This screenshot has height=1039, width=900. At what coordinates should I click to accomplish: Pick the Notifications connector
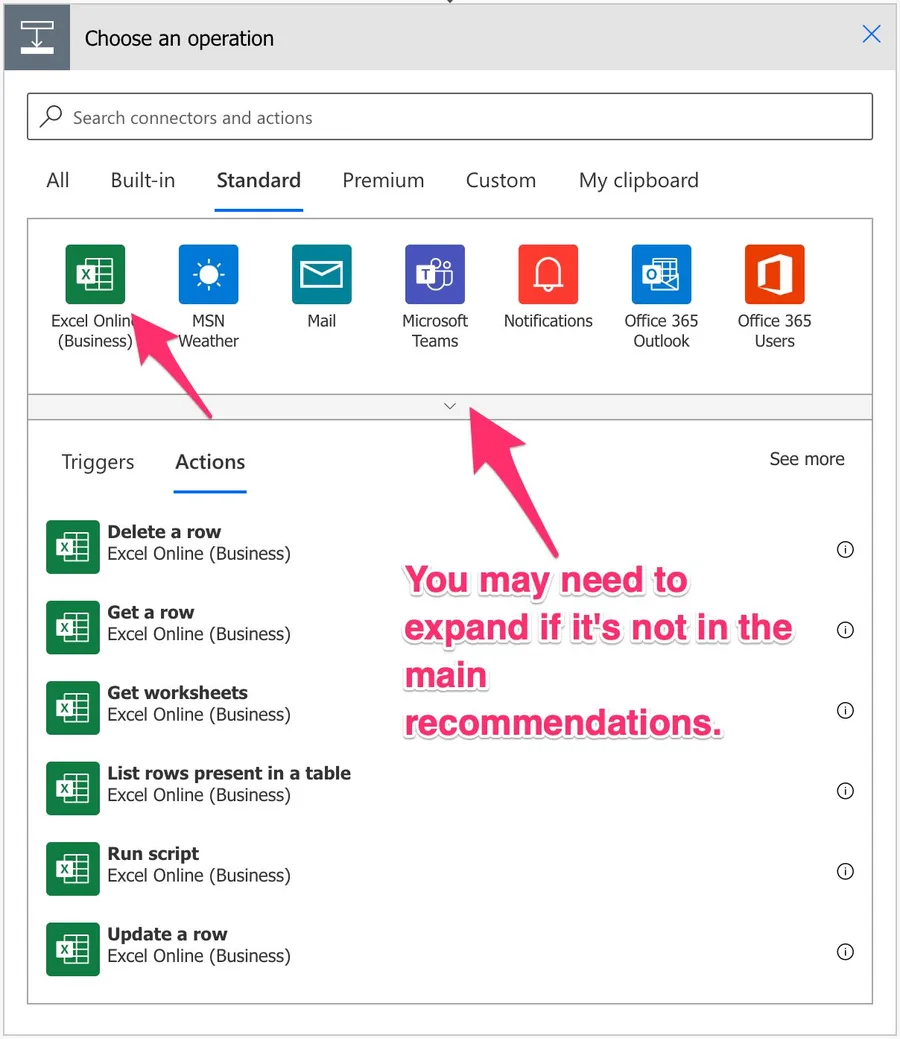[x=548, y=274]
